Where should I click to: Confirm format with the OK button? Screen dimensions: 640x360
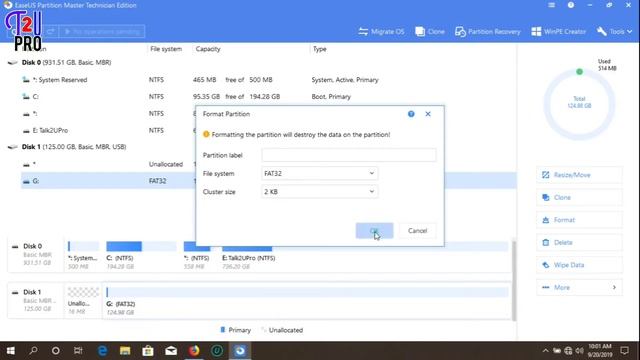374,231
